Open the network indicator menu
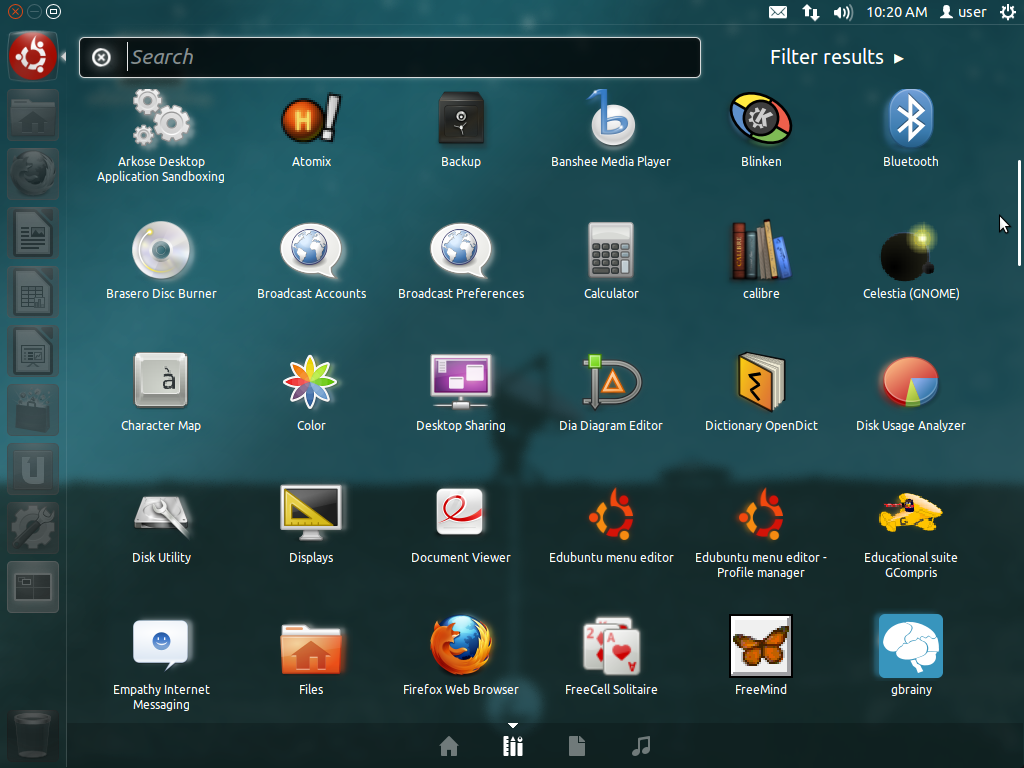The height and width of the screenshot is (768, 1024). tap(810, 12)
